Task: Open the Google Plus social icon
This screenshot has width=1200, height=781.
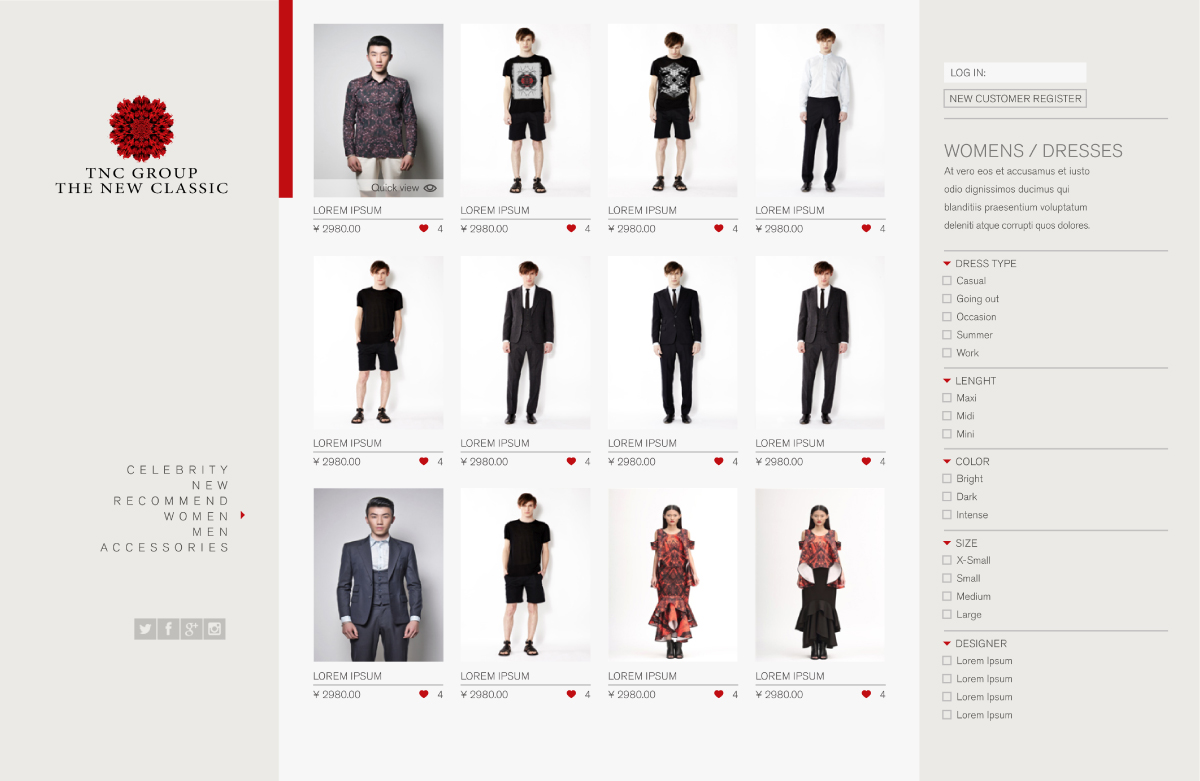Action: point(191,629)
